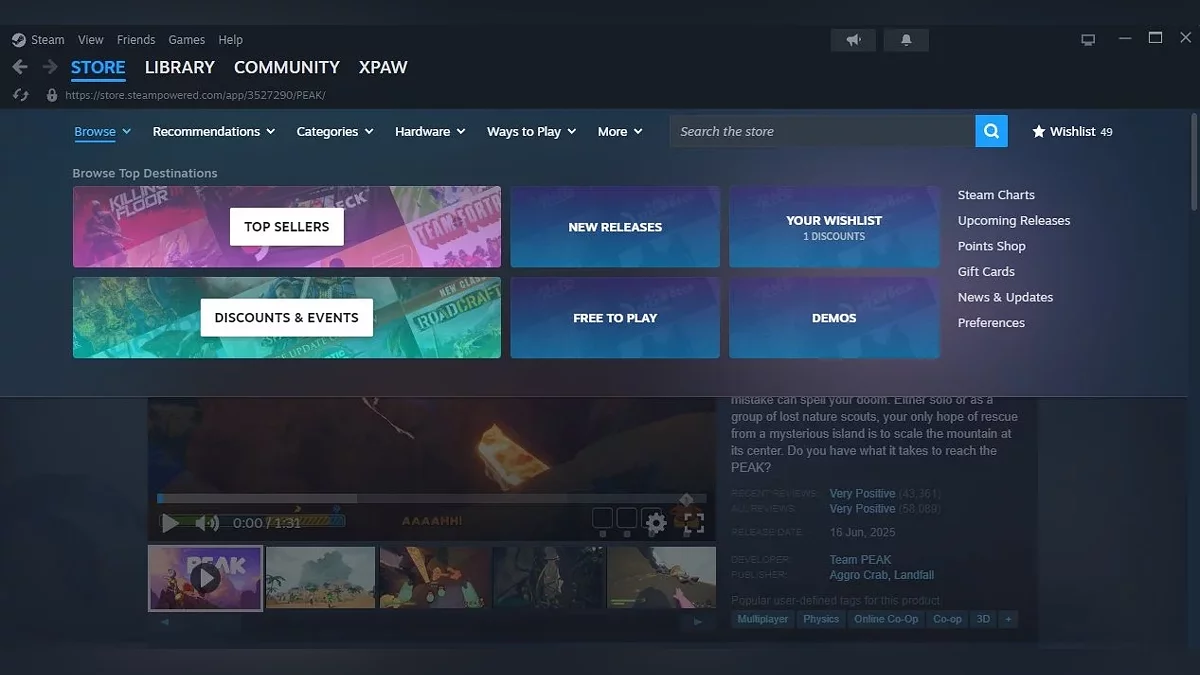
Task: Expand the More dropdown
Action: (620, 131)
